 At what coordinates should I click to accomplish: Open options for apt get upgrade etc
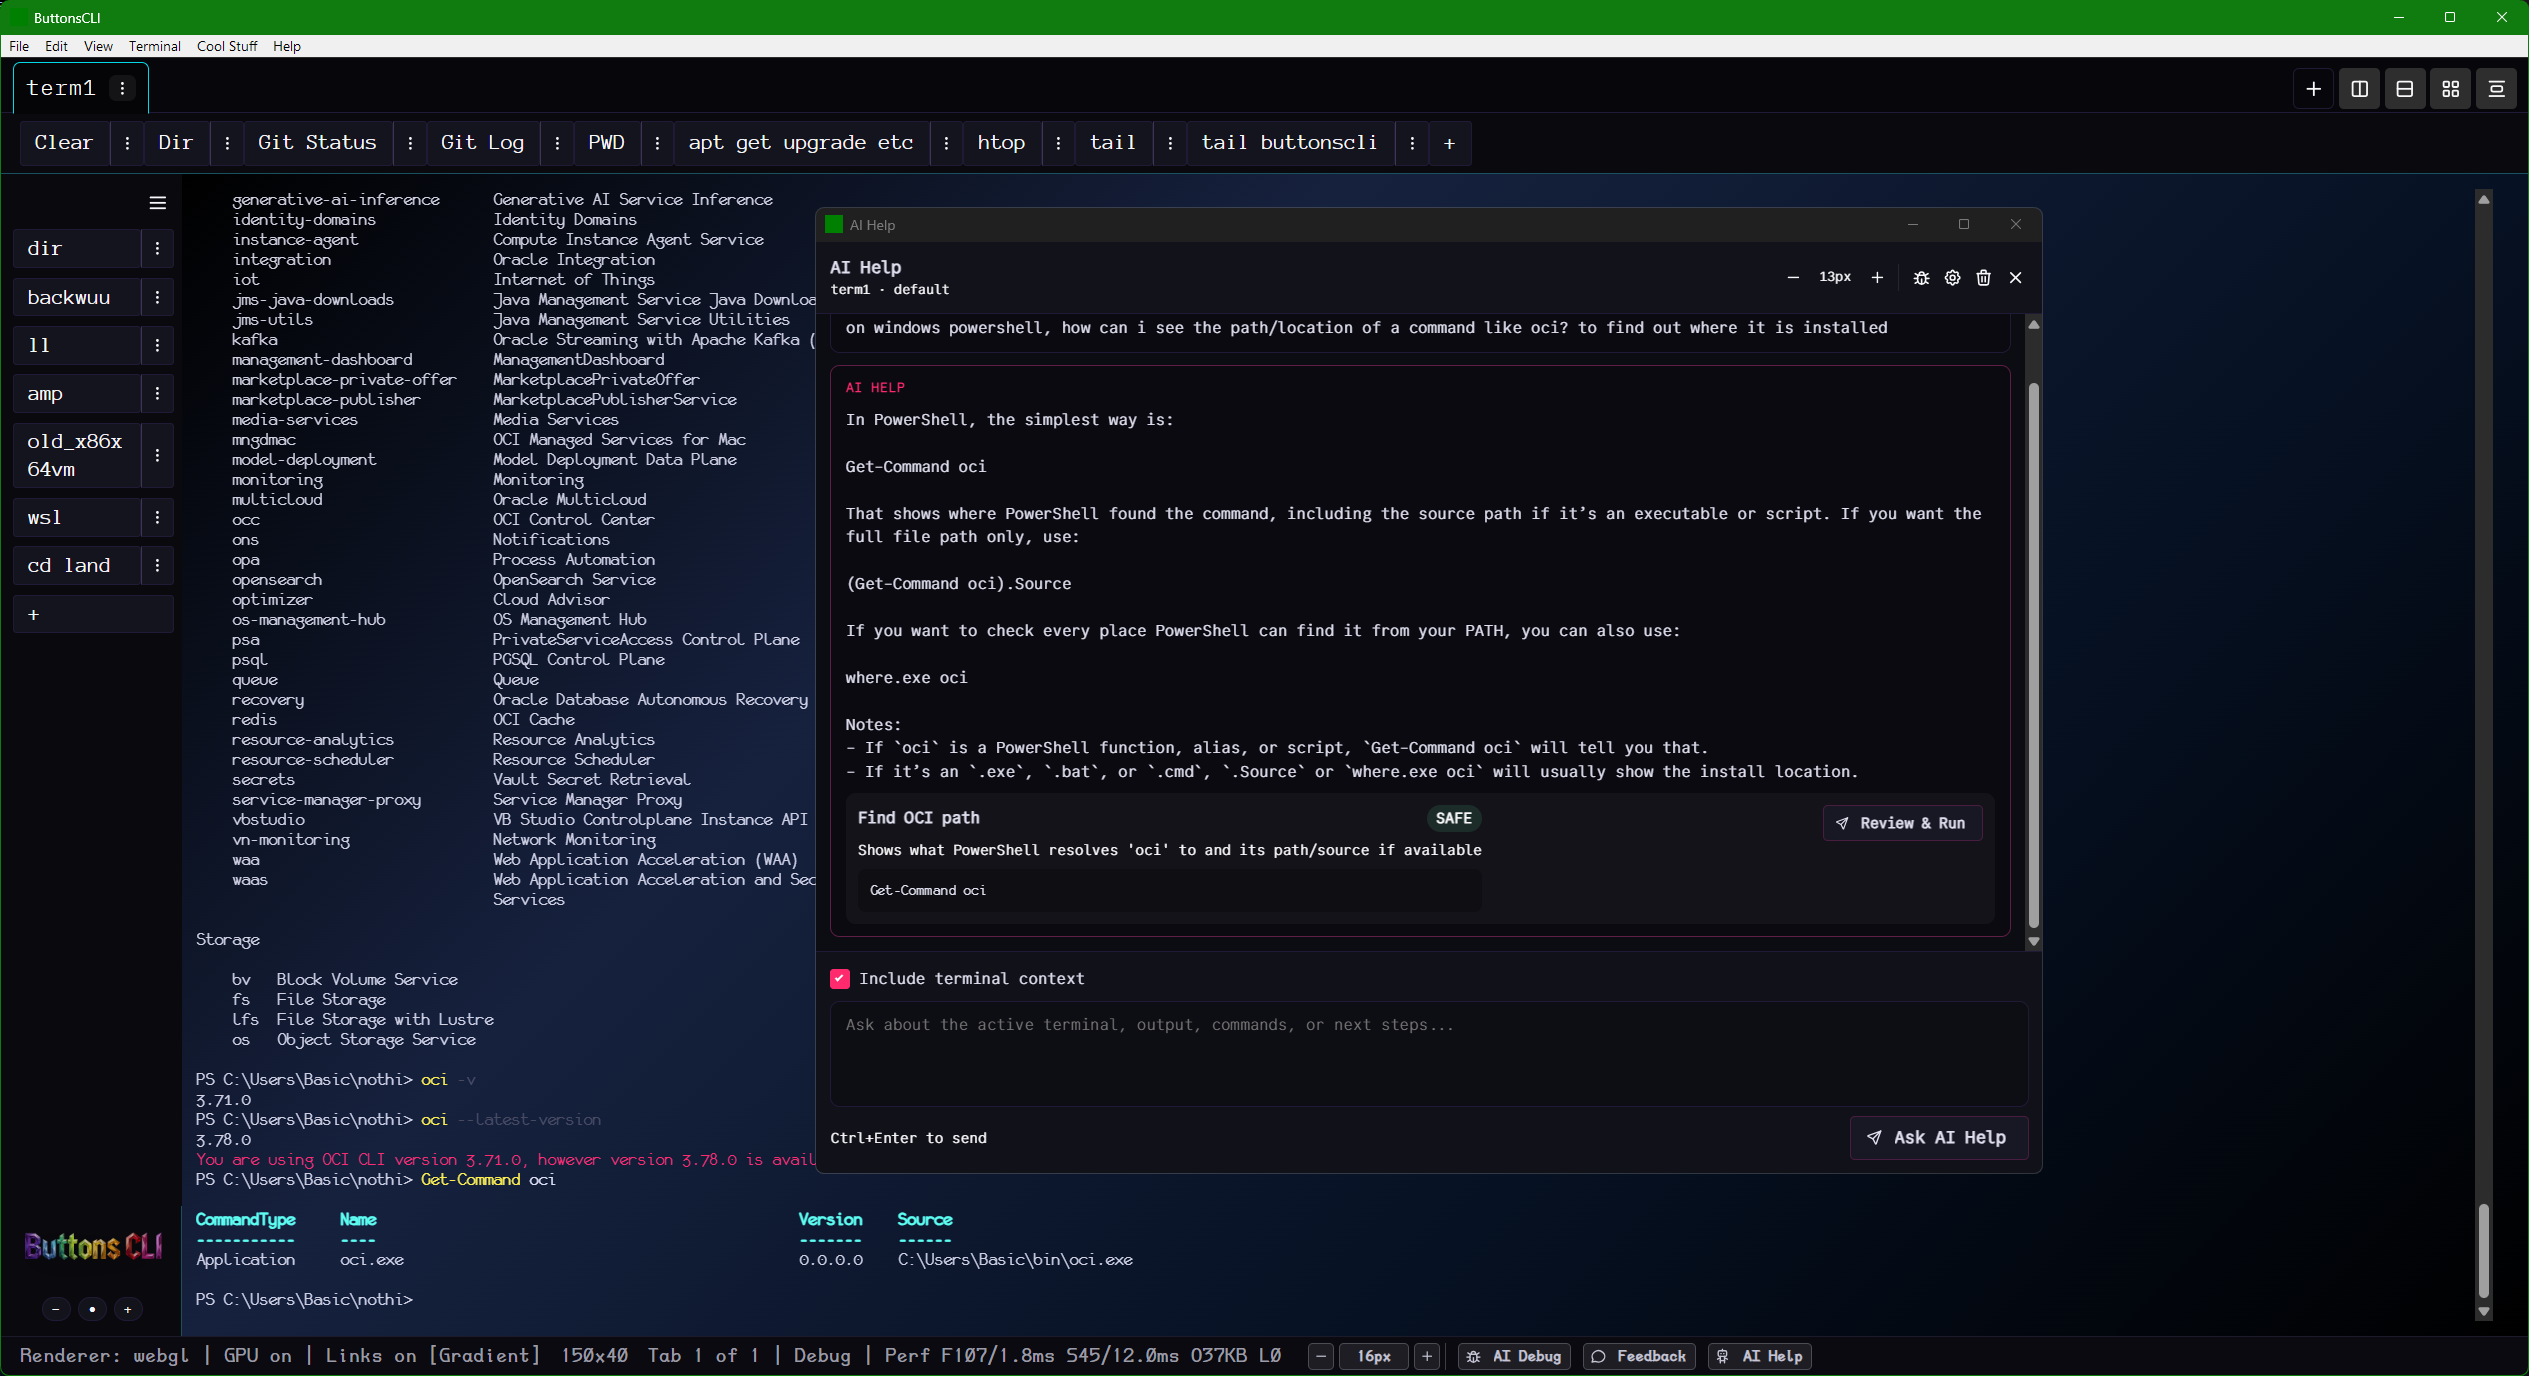[946, 143]
